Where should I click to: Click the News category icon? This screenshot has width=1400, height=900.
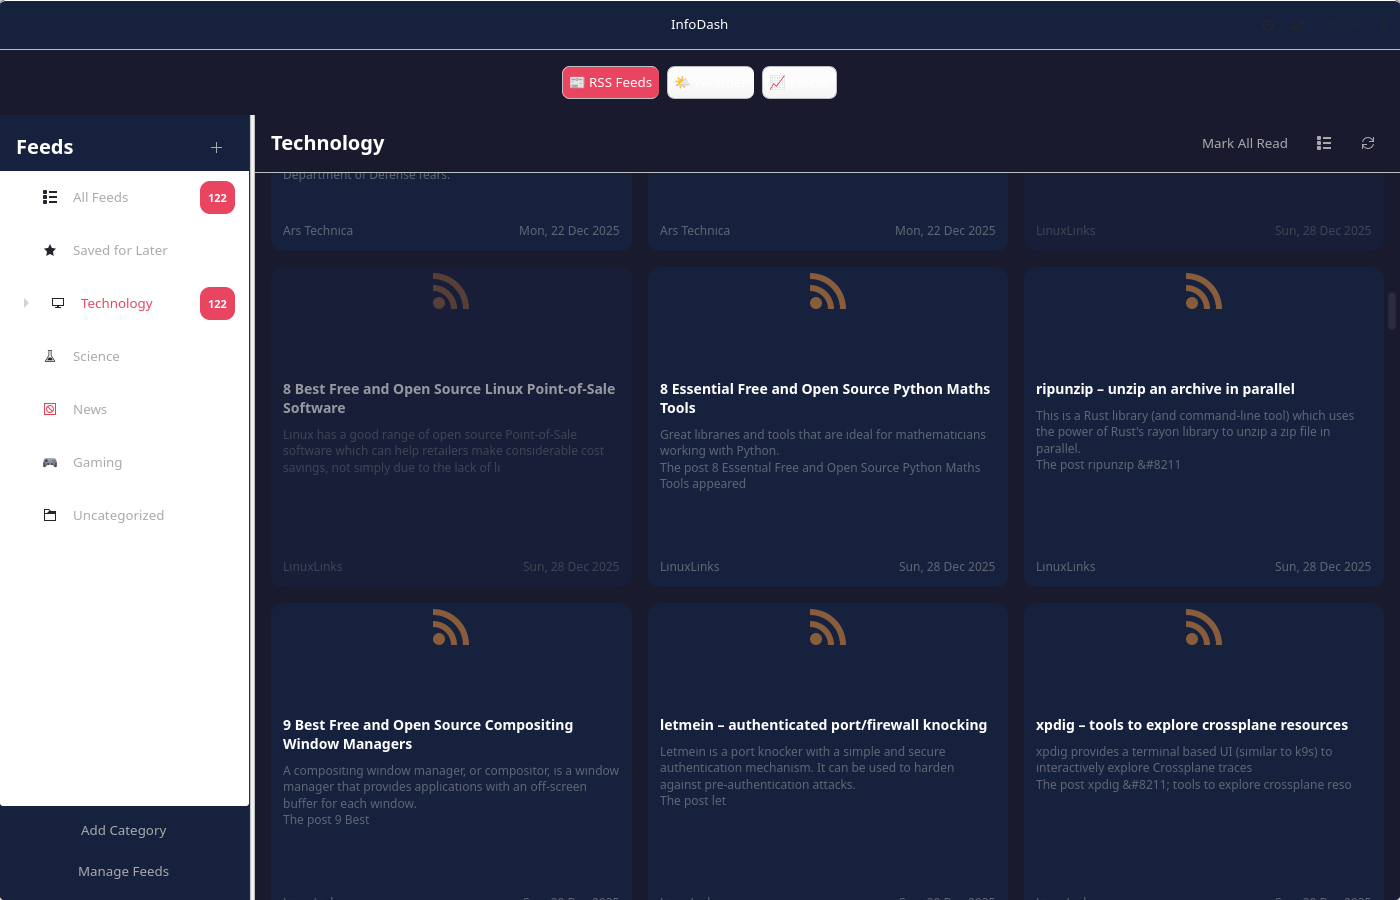(x=50, y=410)
